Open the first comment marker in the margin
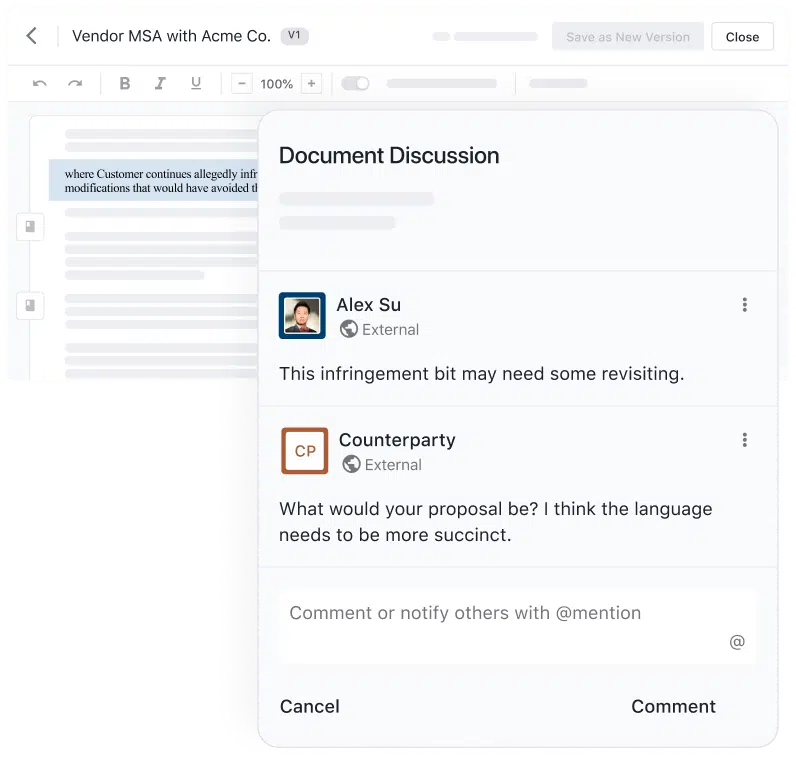The image size is (796, 764). tap(30, 226)
